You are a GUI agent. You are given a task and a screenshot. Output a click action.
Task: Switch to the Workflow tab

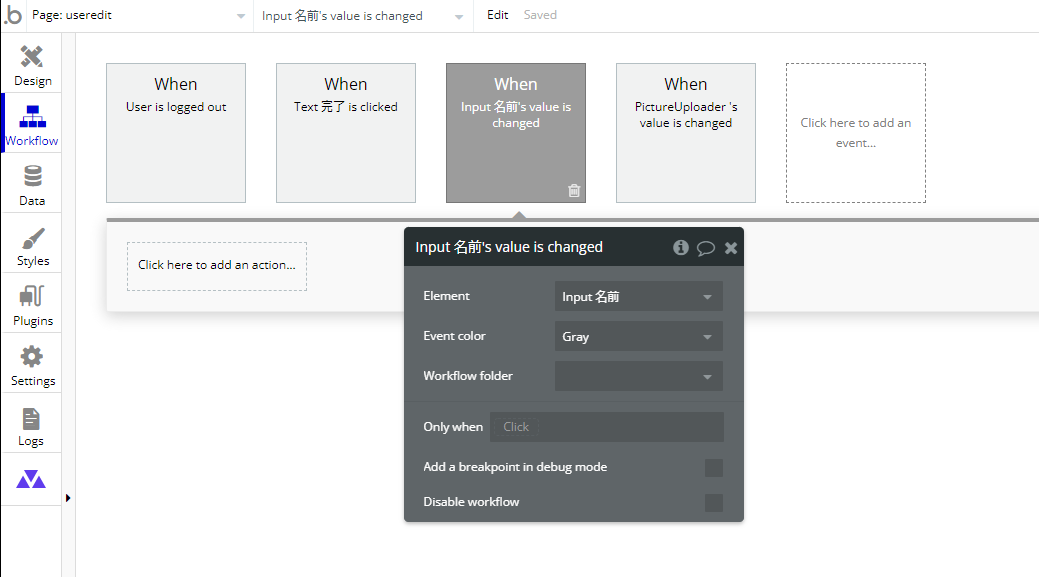[32, 126]
